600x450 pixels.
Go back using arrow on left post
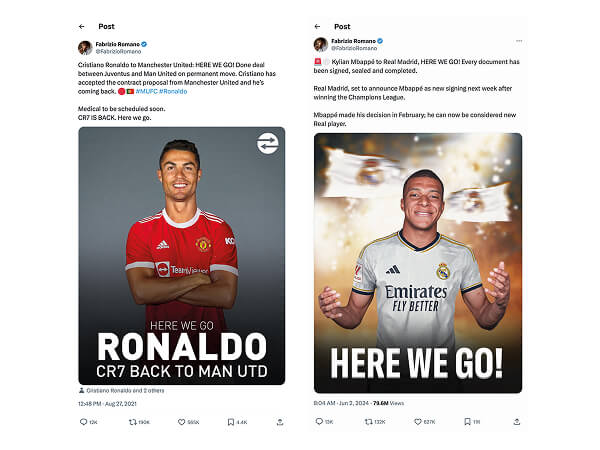tap(82, 26)
